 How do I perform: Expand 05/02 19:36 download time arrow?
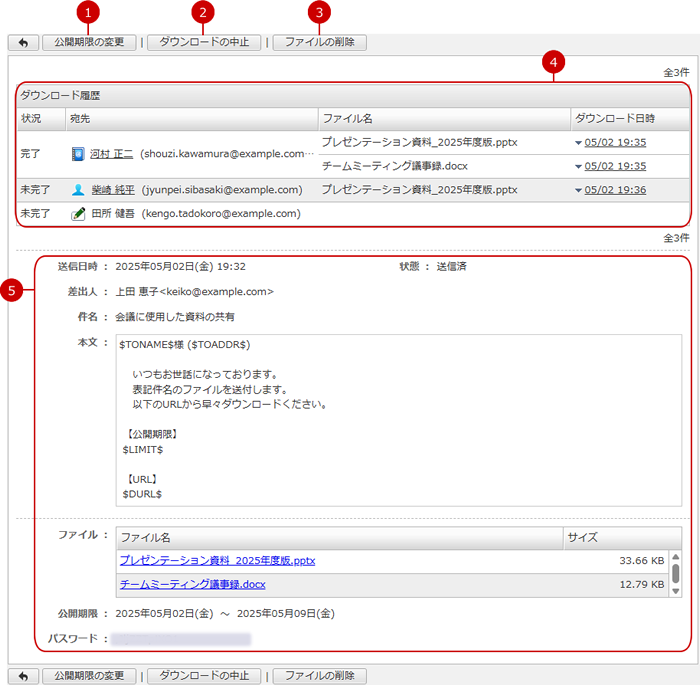(x=578, y=190)
